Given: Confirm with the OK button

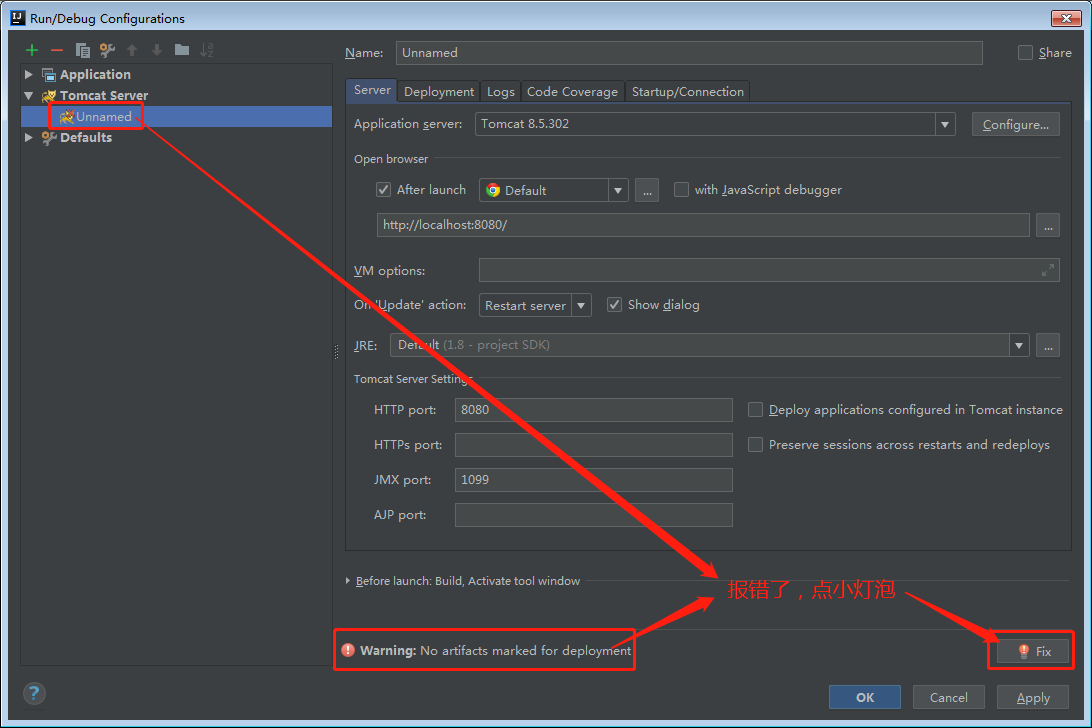Looking at the screenshot, I should click(x=865, y=697).
